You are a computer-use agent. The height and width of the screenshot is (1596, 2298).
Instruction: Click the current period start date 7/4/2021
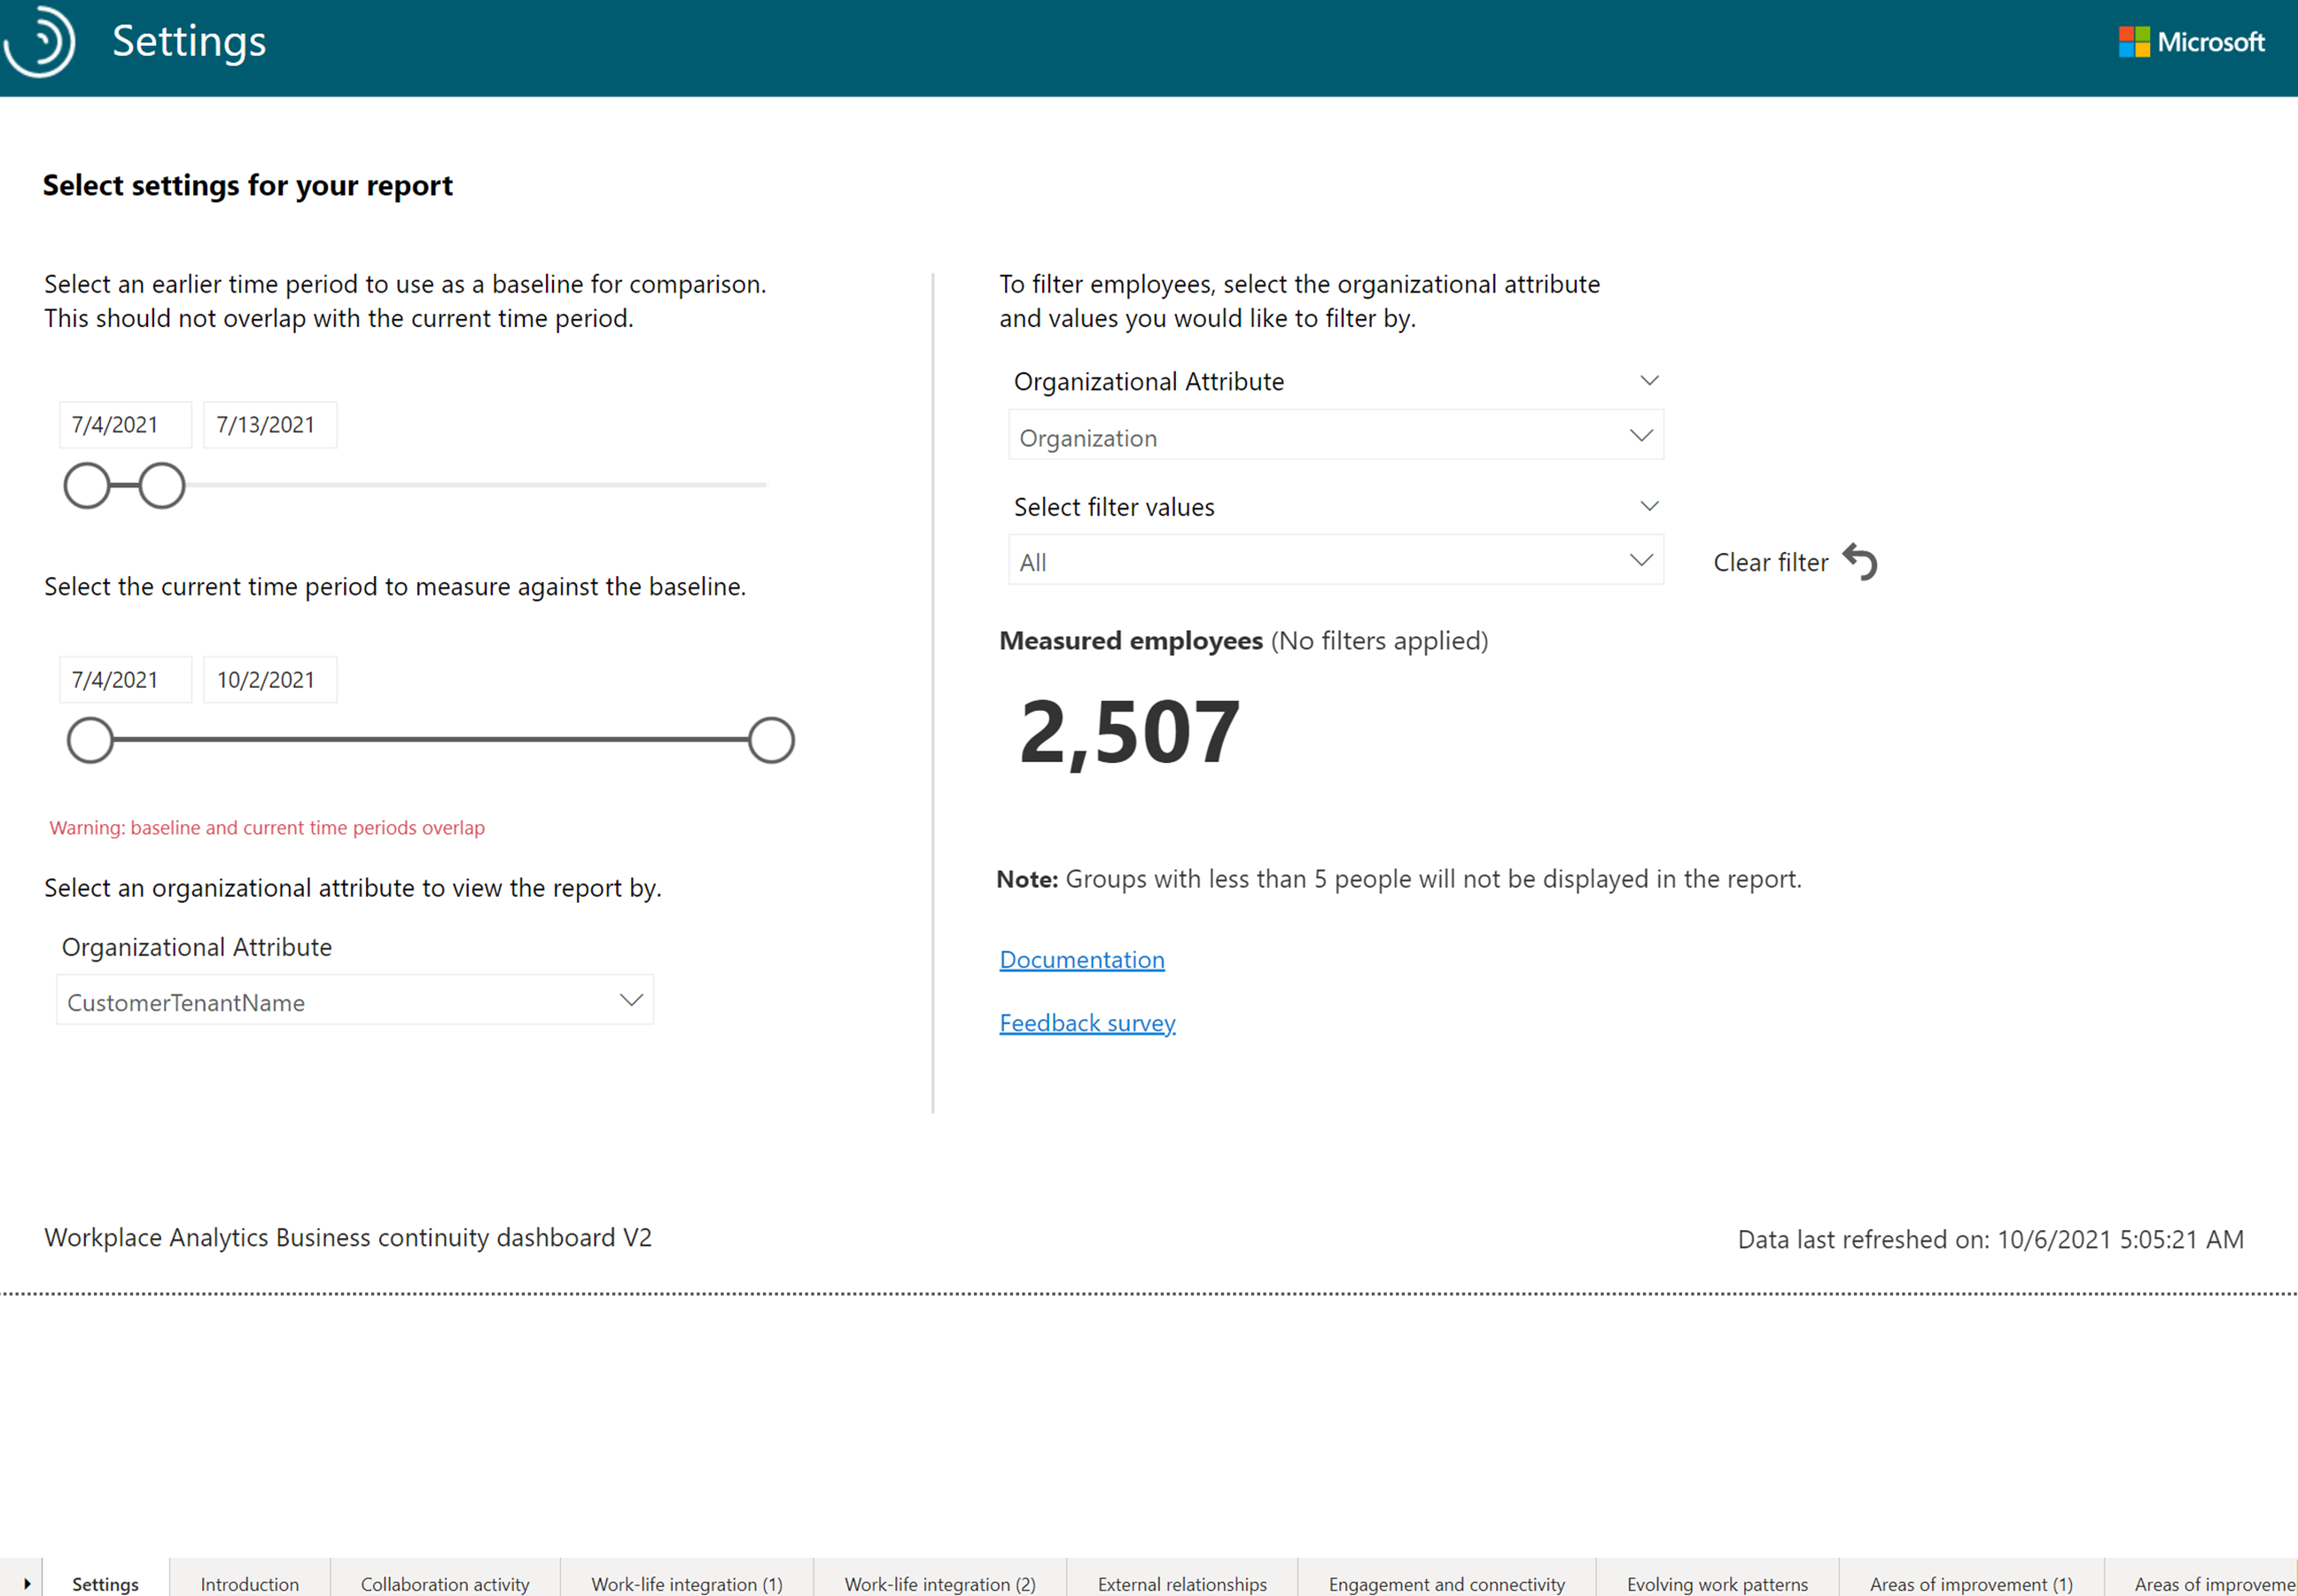tap(125, 680)
